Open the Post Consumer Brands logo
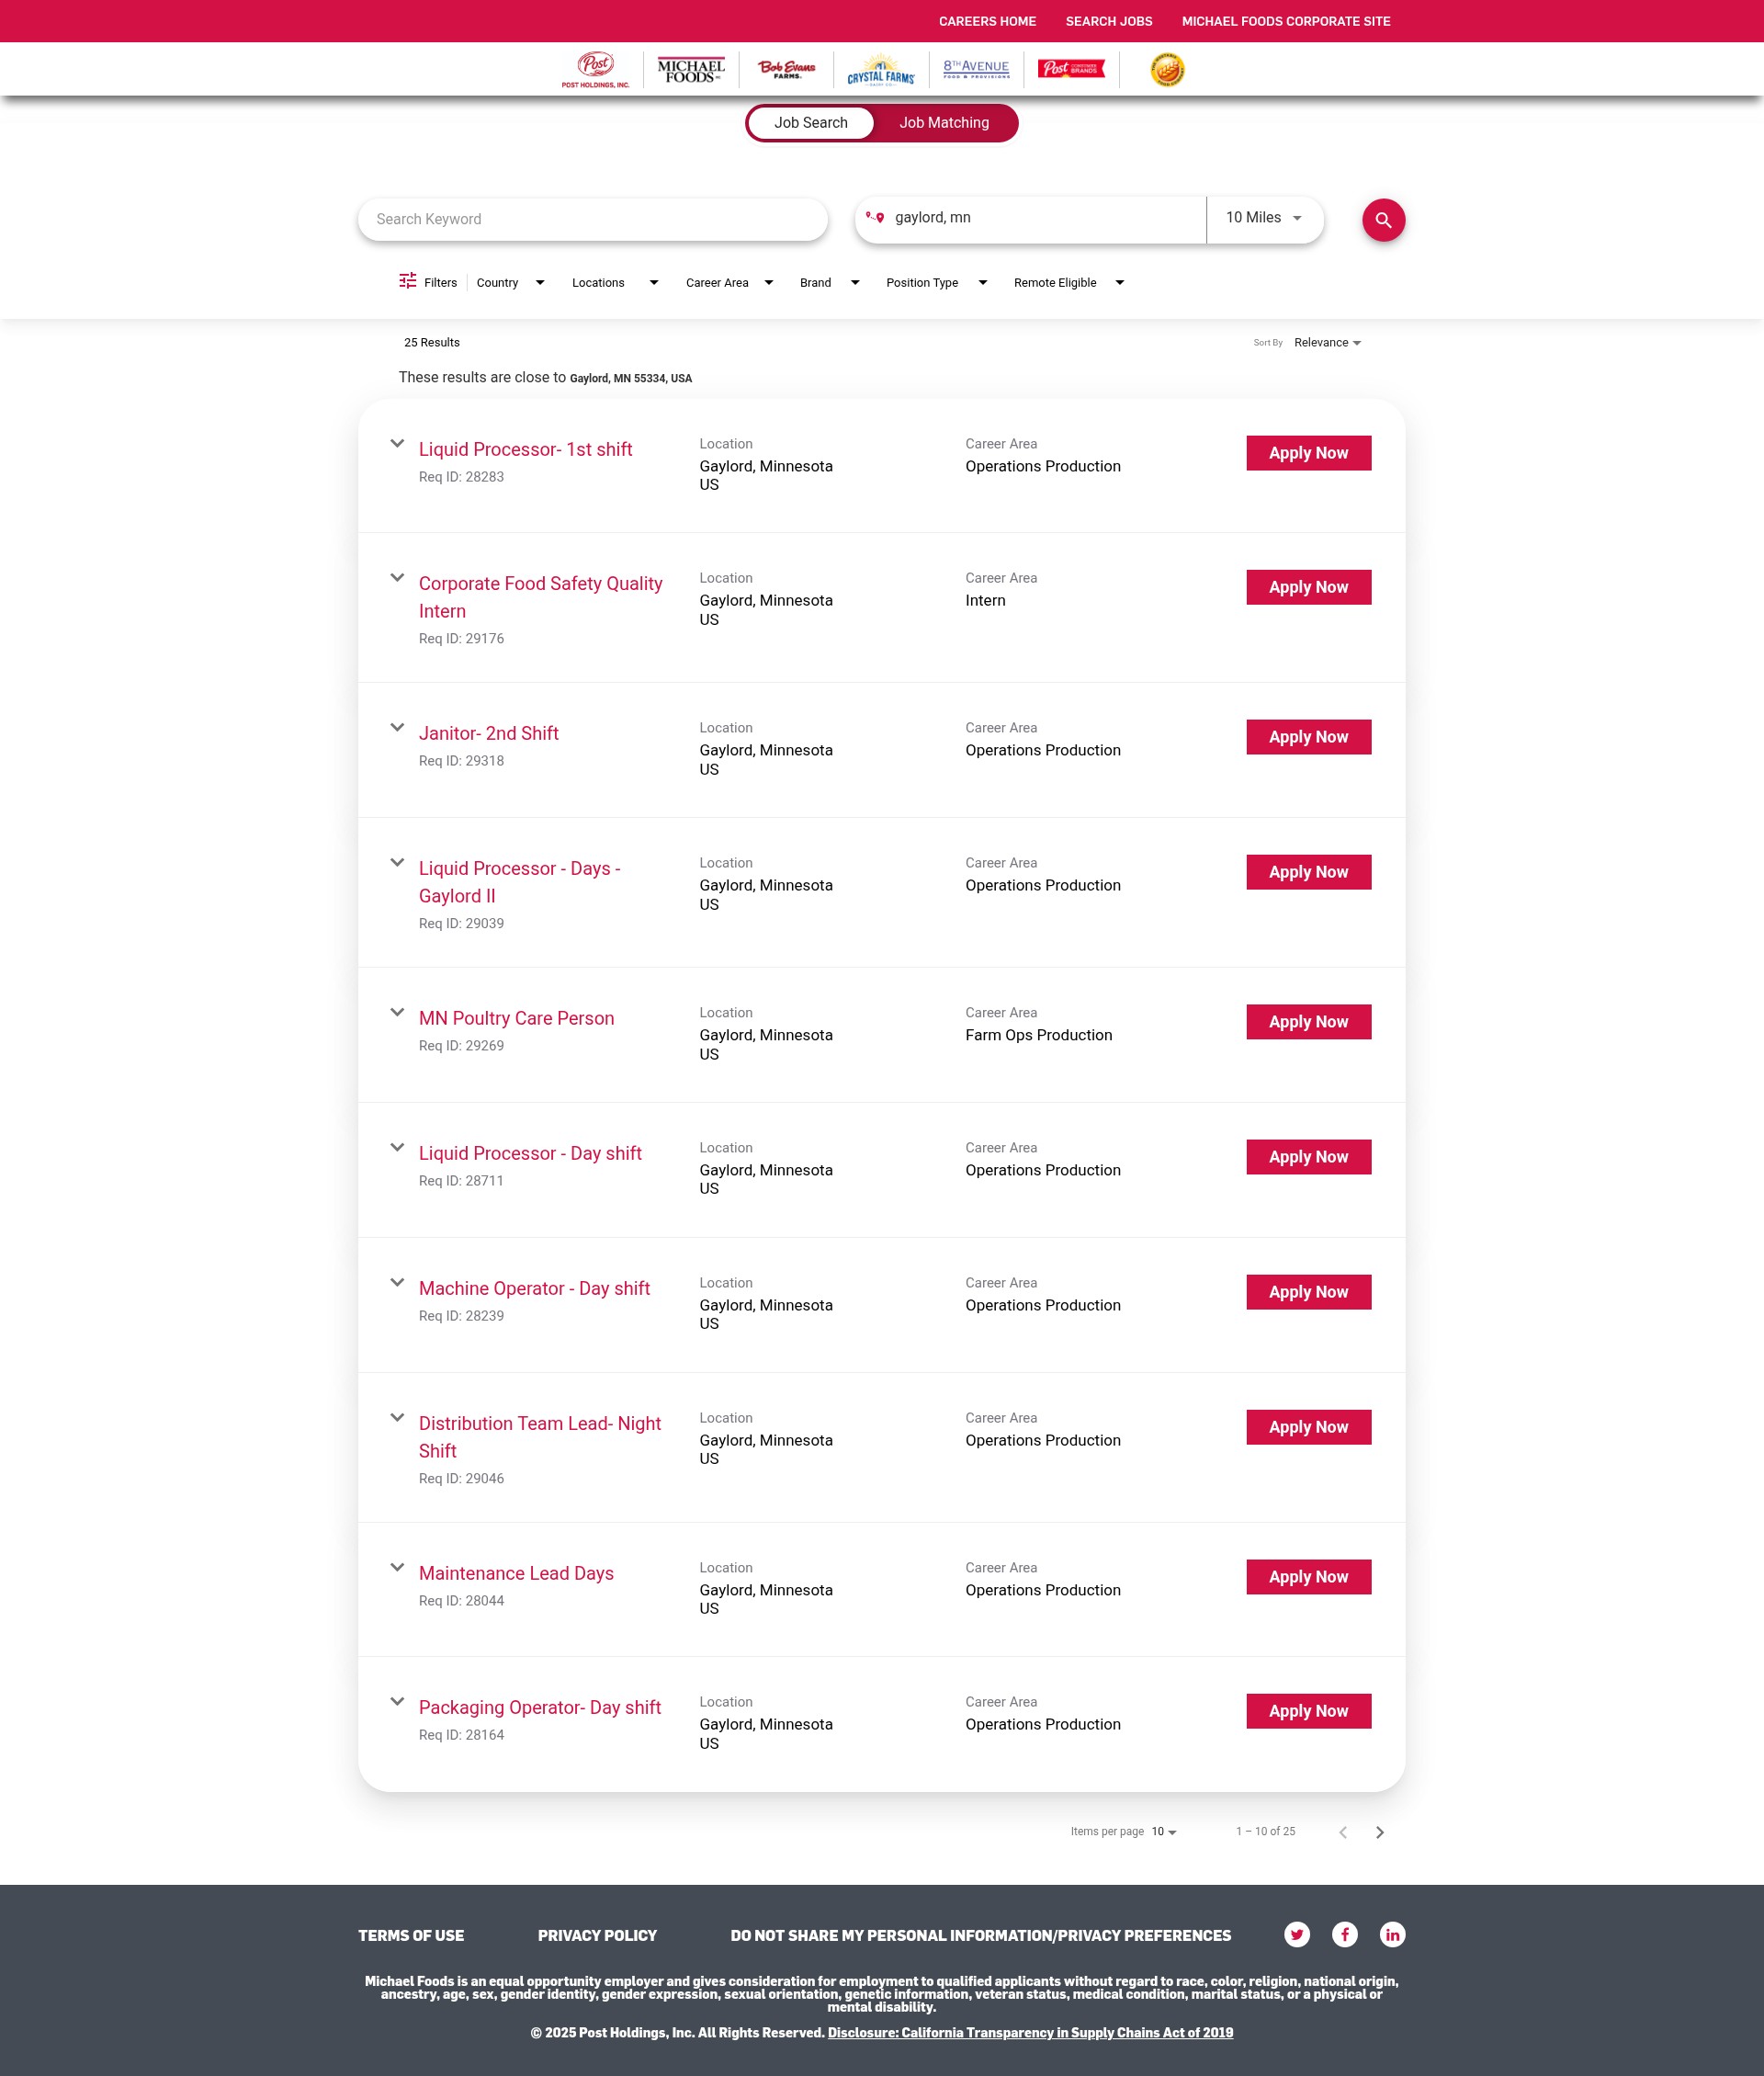 pos(1071,68)
